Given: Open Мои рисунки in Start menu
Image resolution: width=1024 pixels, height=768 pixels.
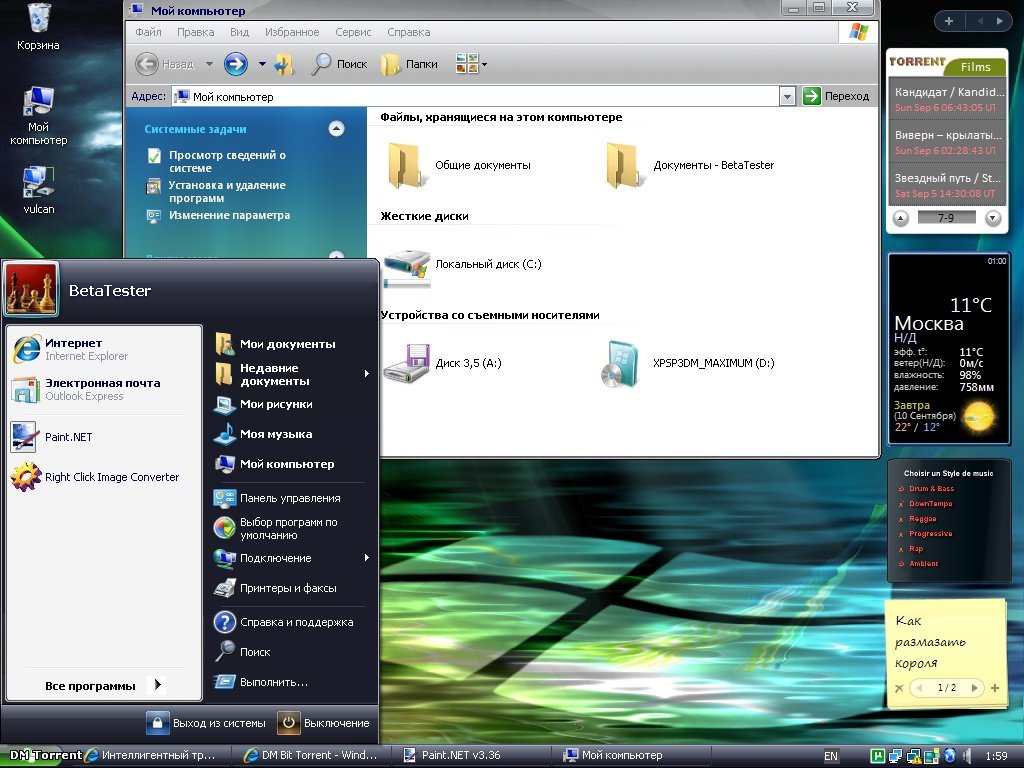Looking at the screenshot, I should pyautogui.click(x=263, y=404).
